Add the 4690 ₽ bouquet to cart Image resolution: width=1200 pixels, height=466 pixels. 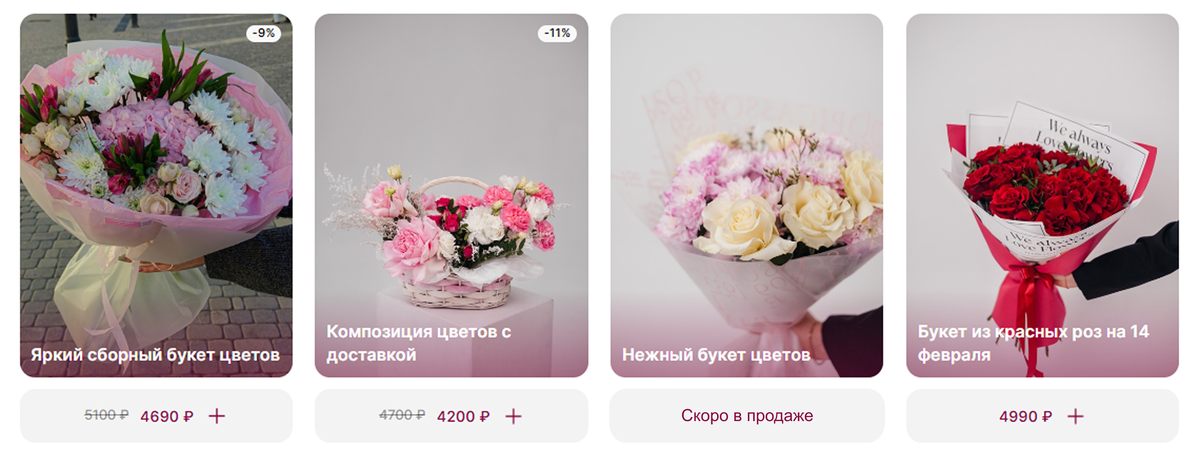coord(217,416)
